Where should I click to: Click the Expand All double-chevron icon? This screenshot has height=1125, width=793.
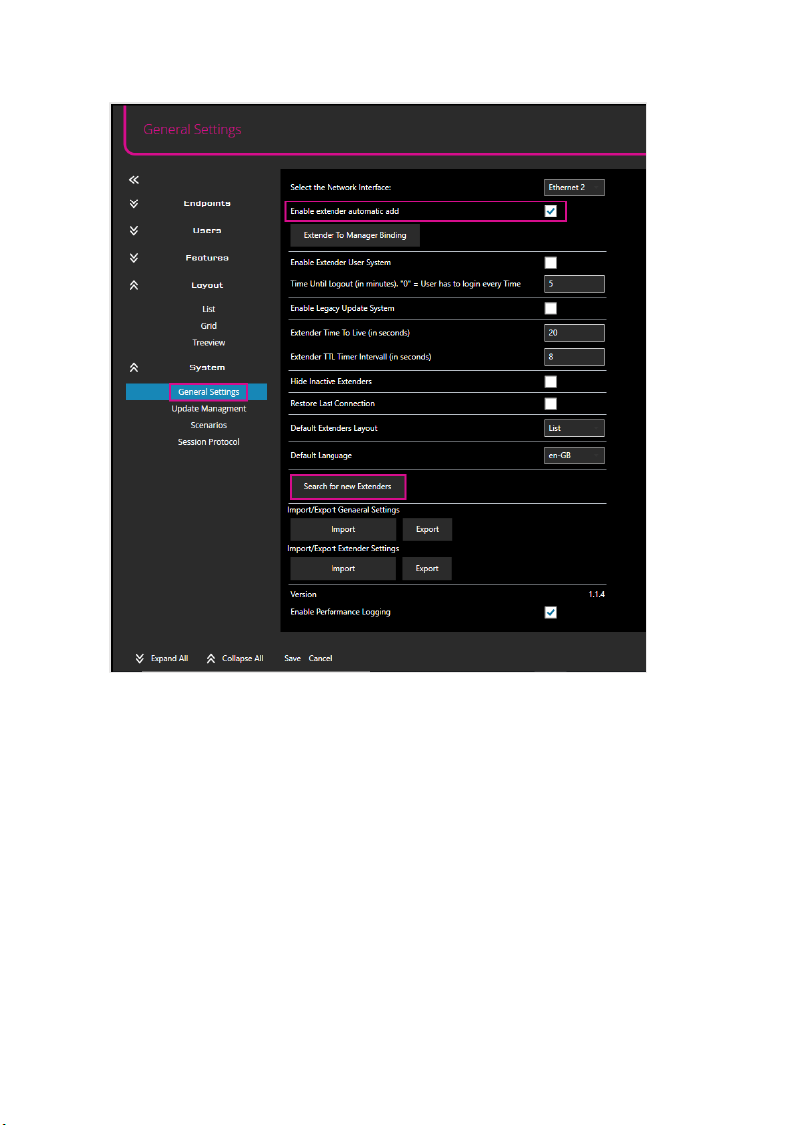(139, 659)
